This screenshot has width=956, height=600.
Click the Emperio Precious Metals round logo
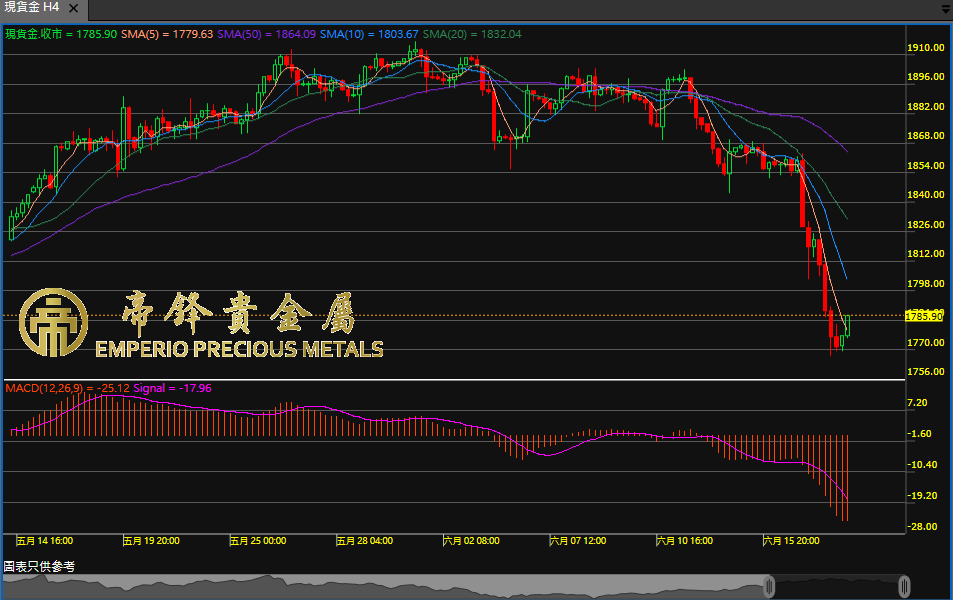coord(53,323)
